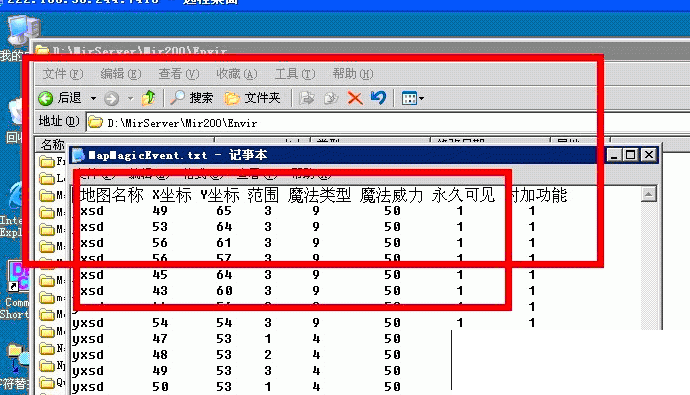Click the X value 48 in the Notepad text
The height and width of the screenshot is (395, 690).
click(160, 355)
